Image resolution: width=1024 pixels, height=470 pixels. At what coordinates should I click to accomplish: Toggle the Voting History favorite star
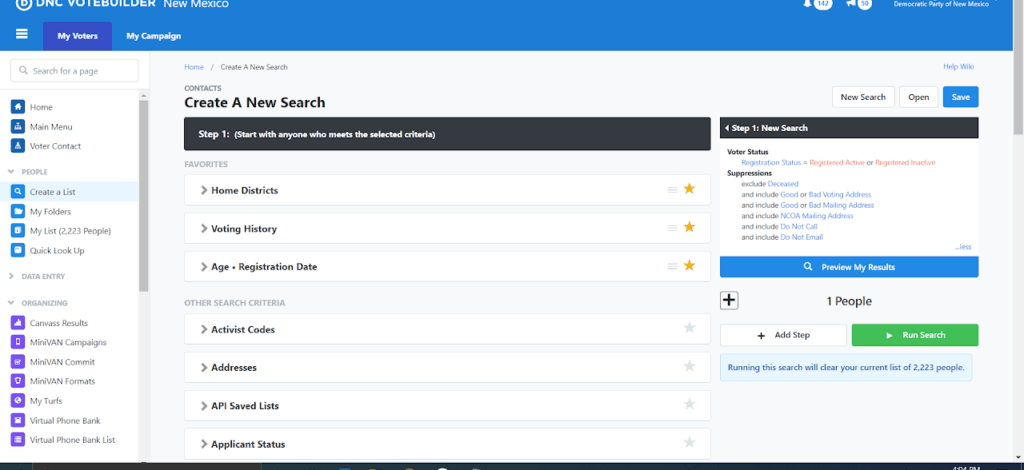(x=689, y=228)
